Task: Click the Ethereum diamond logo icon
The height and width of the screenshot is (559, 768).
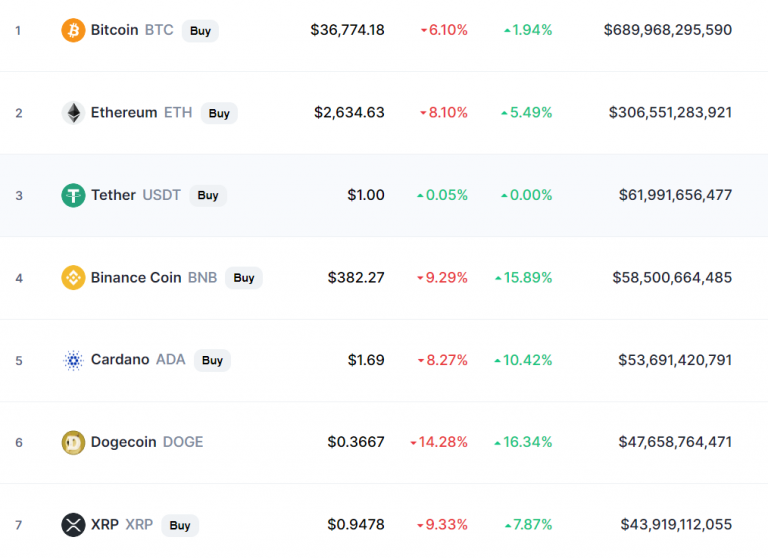Action: pos(73,113)
